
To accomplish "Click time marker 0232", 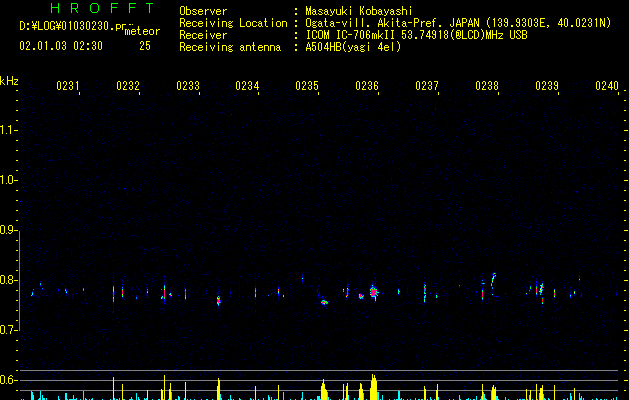I will pyautogui.click(x=128, y=86).
